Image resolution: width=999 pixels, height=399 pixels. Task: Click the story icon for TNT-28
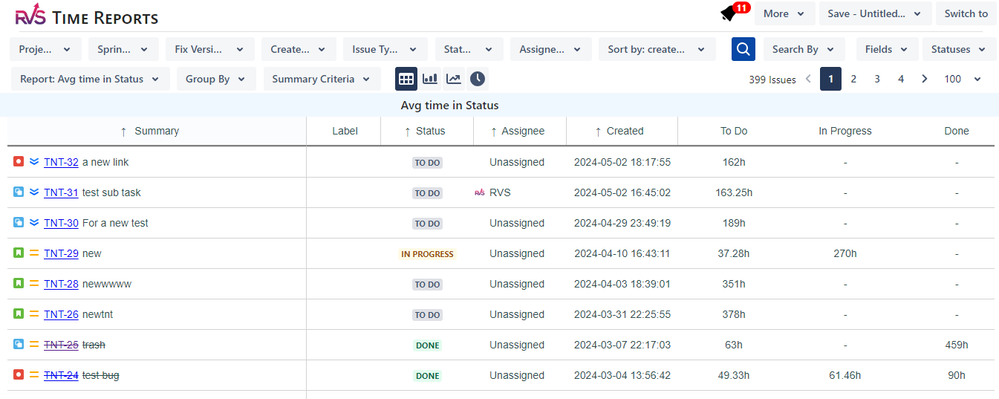[x=18, y=284]
